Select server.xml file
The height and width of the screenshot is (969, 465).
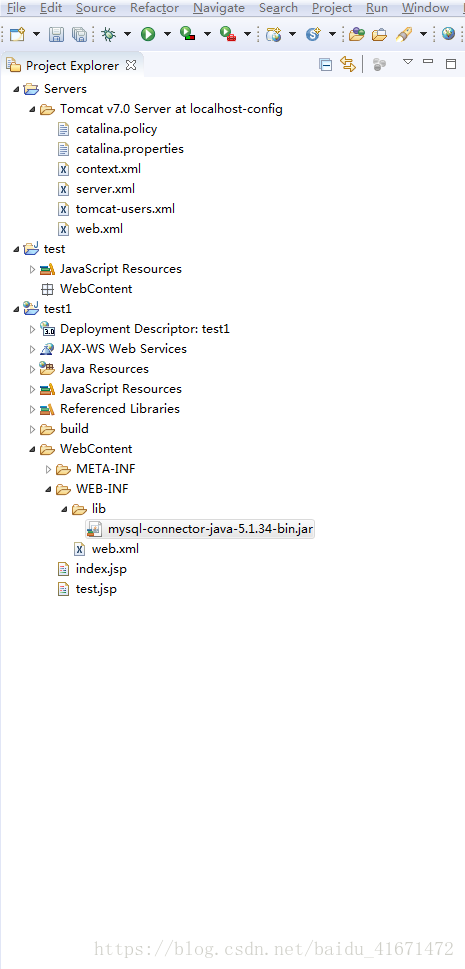point(105,188)
